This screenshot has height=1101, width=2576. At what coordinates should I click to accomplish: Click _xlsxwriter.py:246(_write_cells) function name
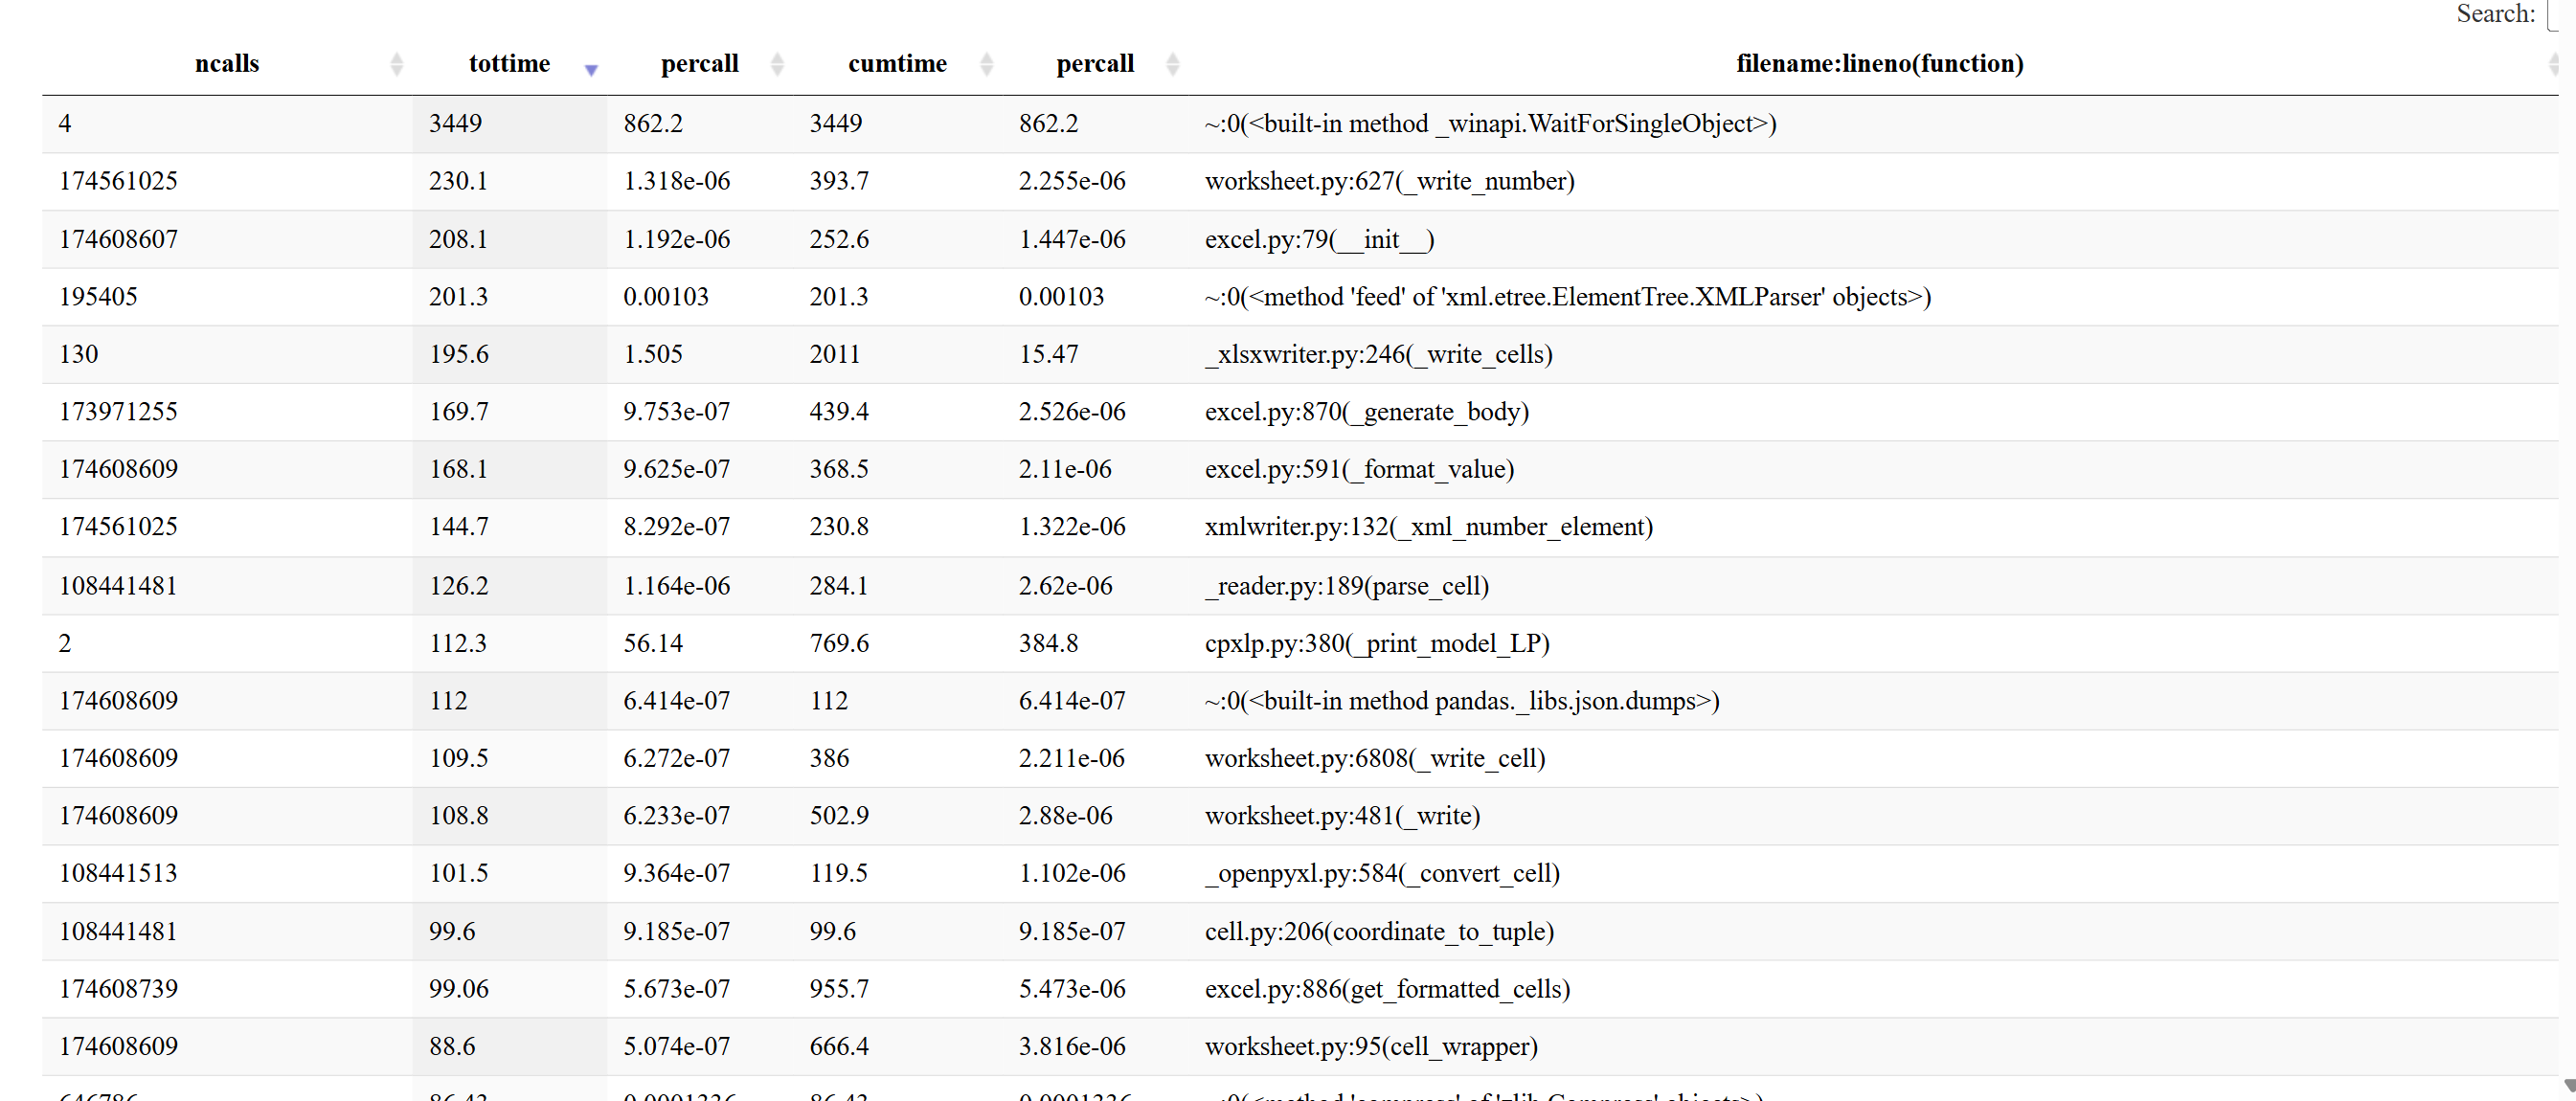coord(1378,354)
